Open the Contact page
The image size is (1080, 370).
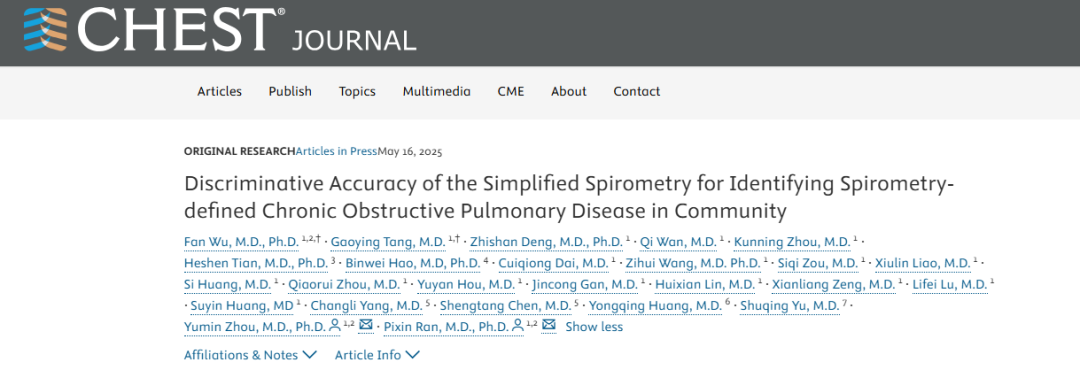pos(636,91)
